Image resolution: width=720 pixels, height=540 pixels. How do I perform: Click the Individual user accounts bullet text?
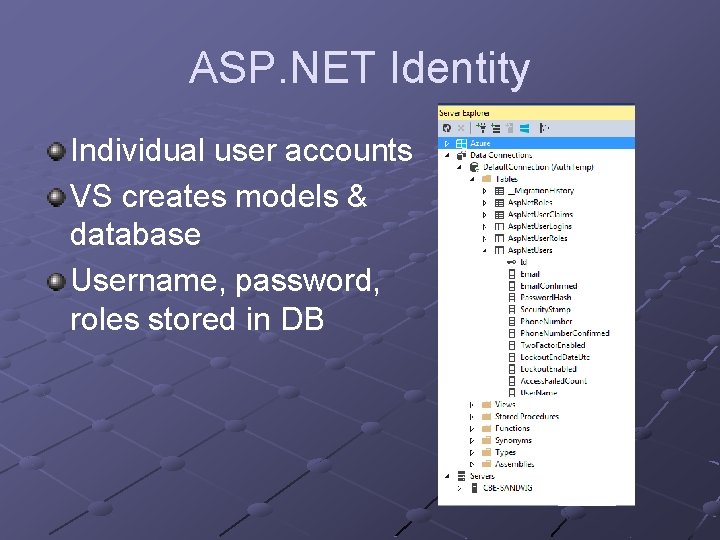coord(242,151)
